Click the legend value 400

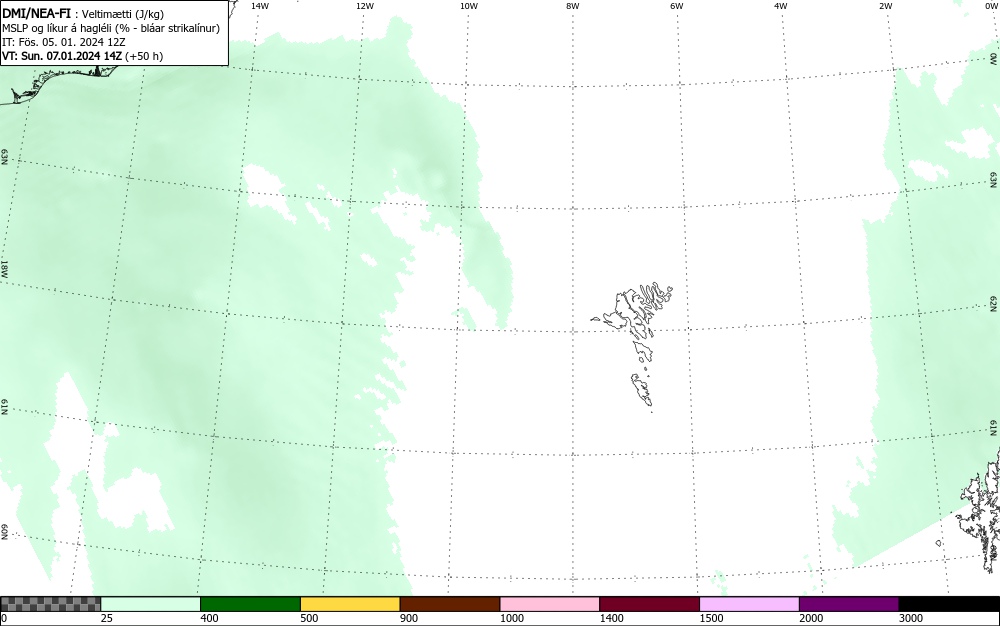click(x=209, y=618)
